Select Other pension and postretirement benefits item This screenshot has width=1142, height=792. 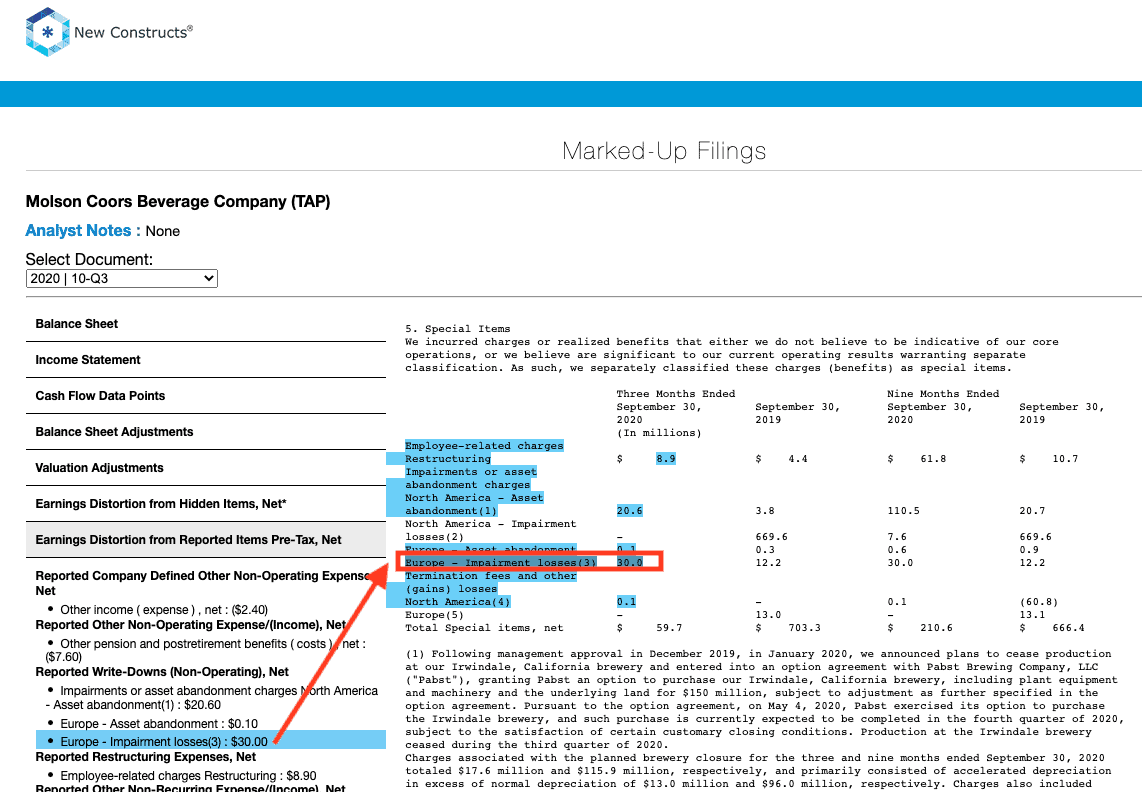pos(207,651)
